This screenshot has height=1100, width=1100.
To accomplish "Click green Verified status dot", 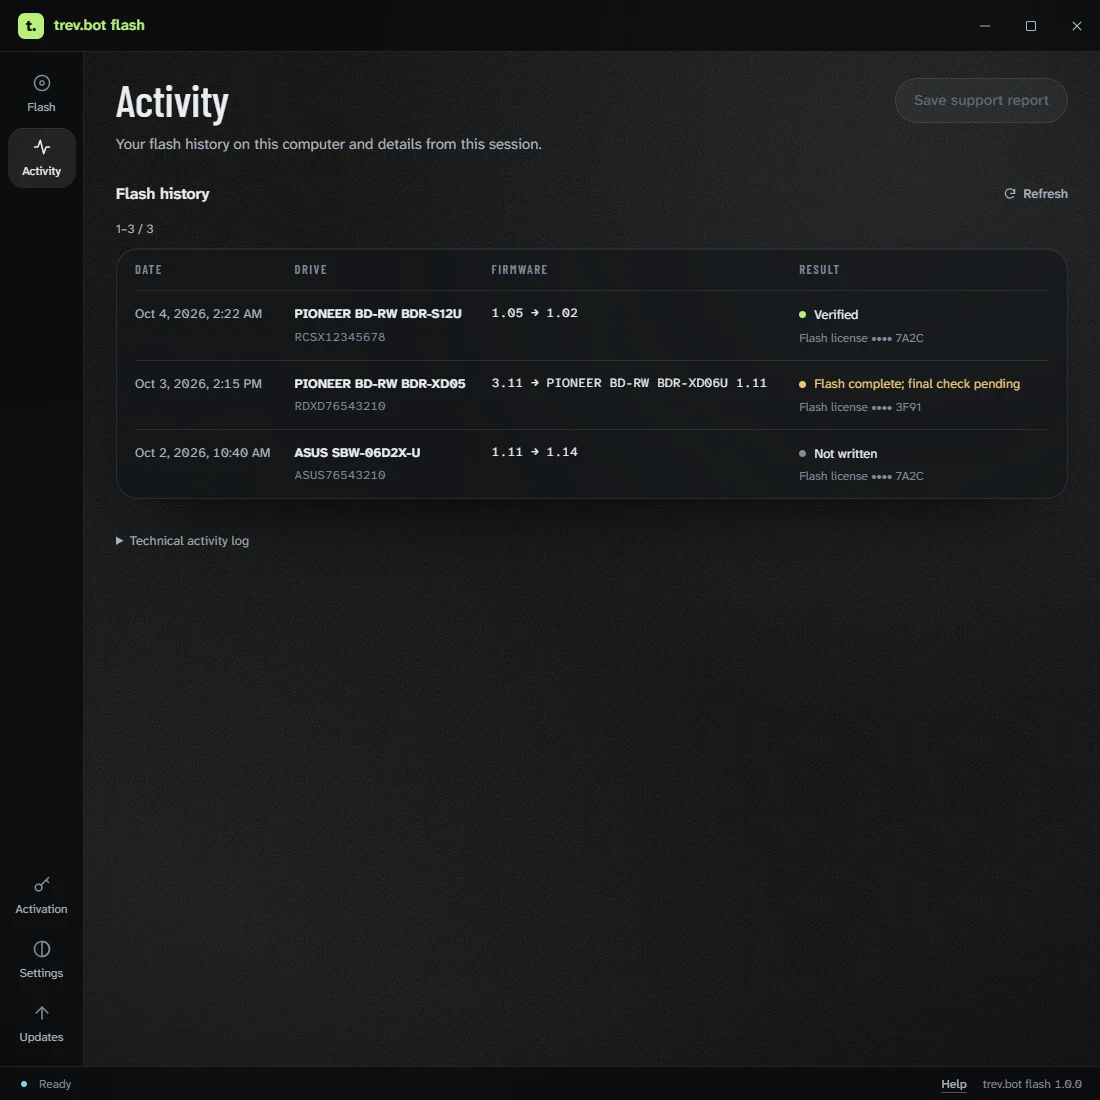I will [x=803, y=314].
